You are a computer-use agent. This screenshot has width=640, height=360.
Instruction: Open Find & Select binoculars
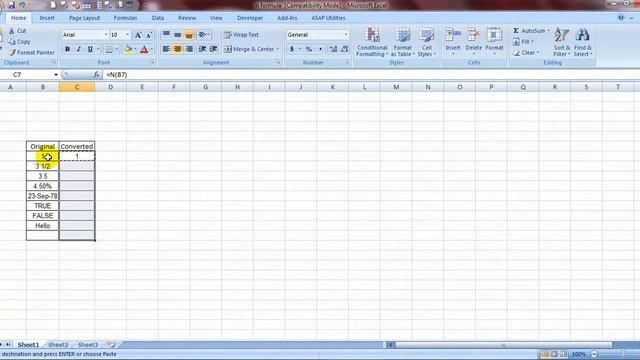click(582, 42)
